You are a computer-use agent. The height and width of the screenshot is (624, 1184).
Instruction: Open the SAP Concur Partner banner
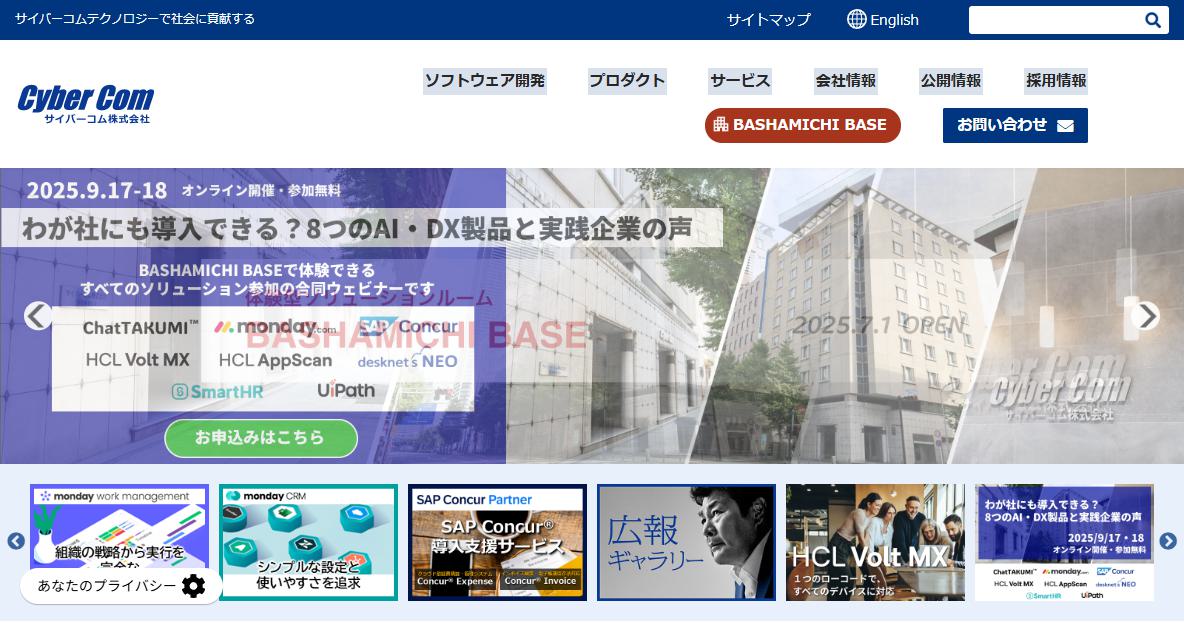tap(497, 542)
